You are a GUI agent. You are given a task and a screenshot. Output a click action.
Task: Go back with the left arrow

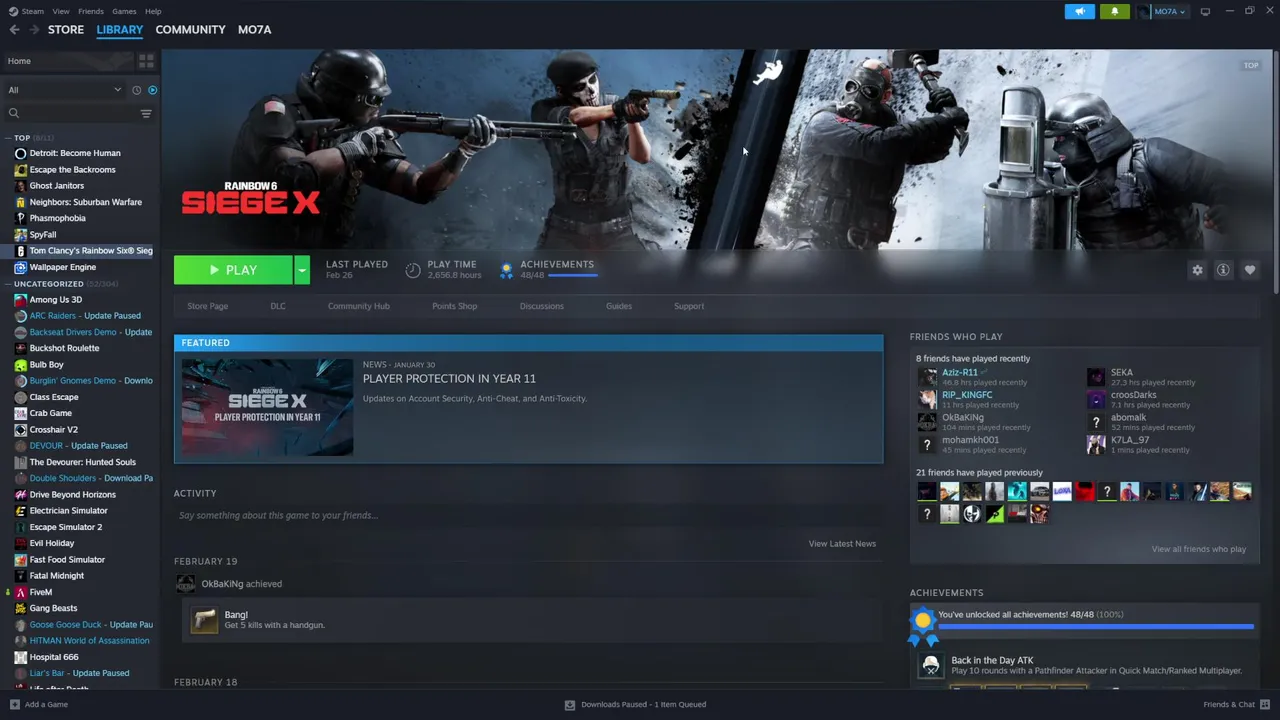tap(14, 29)
